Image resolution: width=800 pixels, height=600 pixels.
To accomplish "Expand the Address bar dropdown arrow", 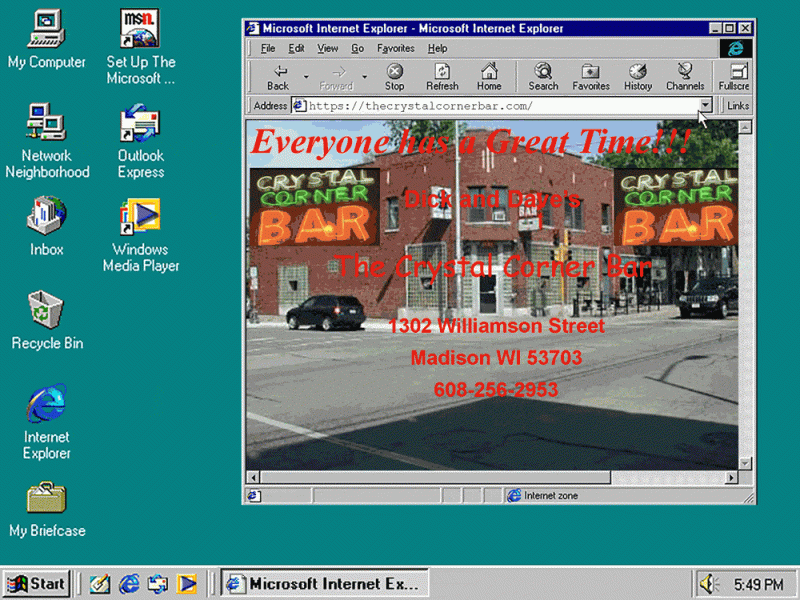I will click(705, 105).
